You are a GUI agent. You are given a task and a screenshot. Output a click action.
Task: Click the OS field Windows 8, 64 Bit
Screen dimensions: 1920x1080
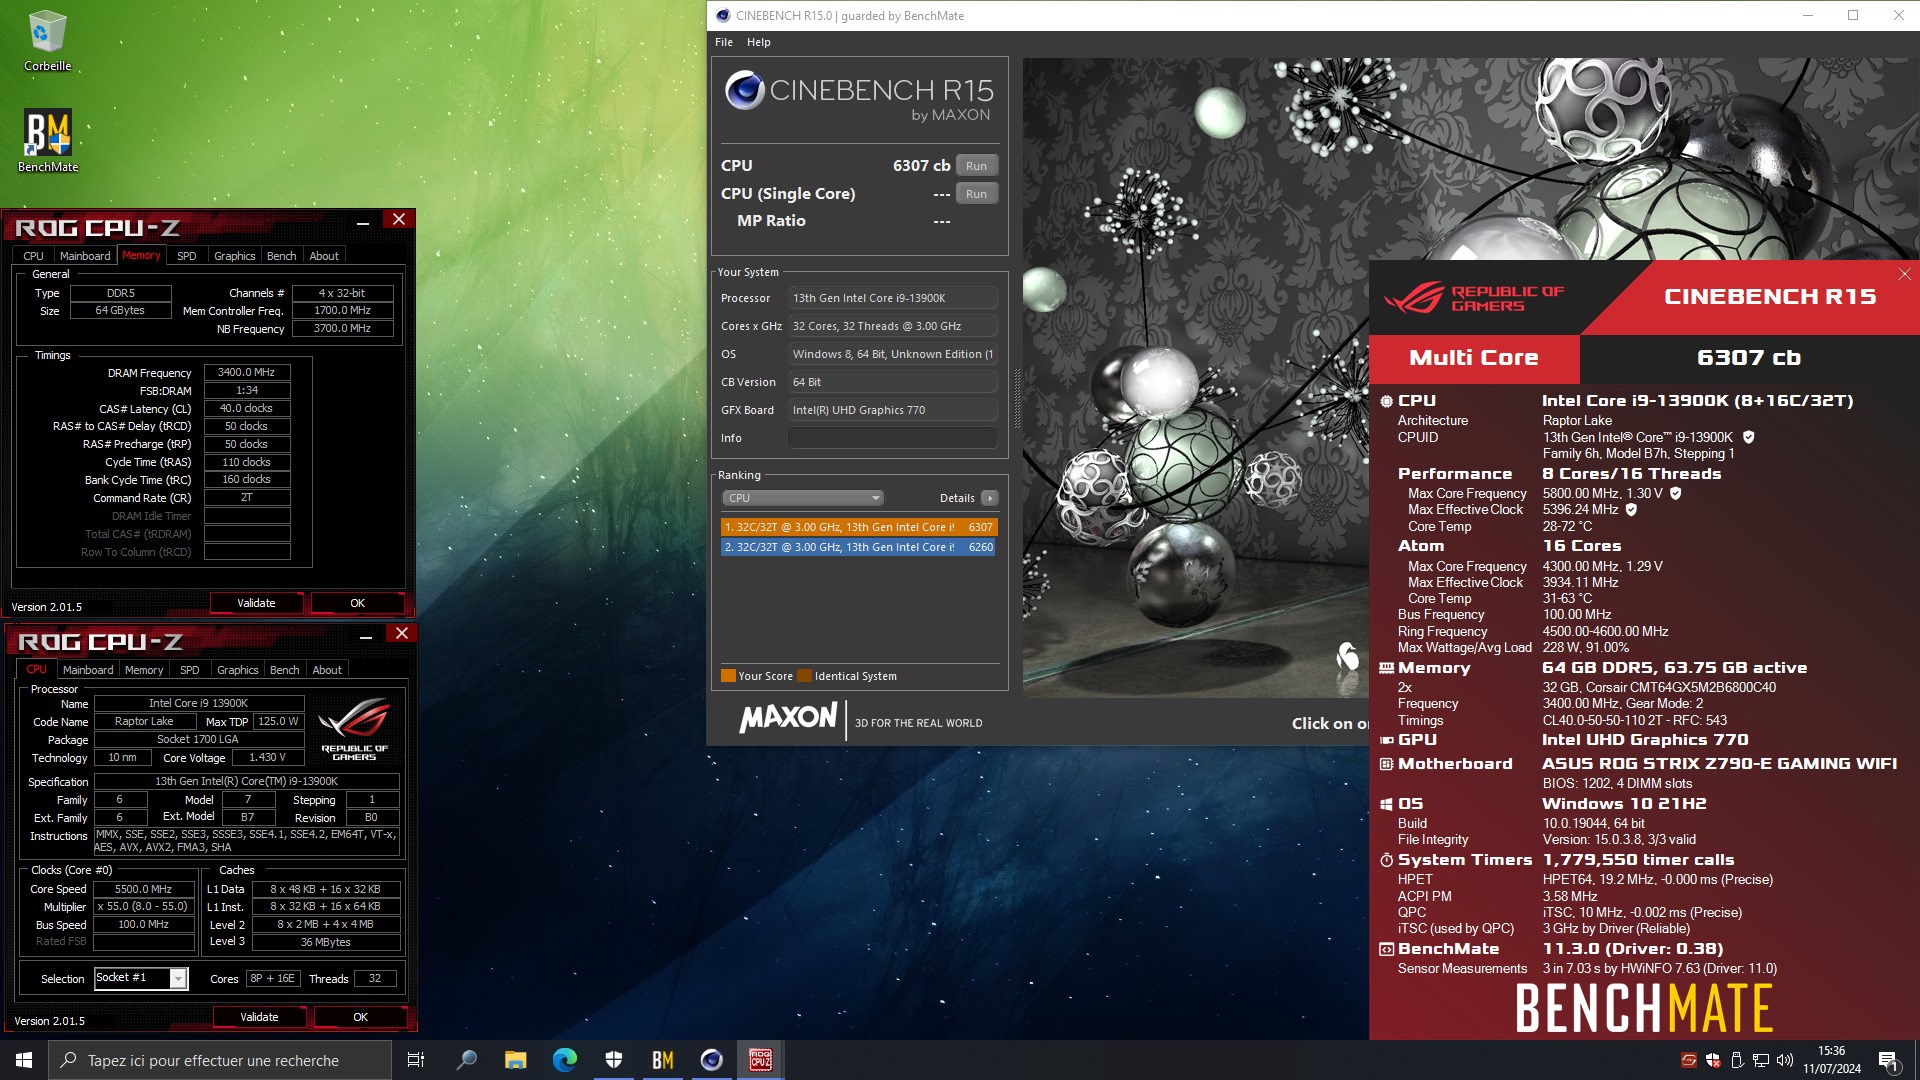[893, 354]
